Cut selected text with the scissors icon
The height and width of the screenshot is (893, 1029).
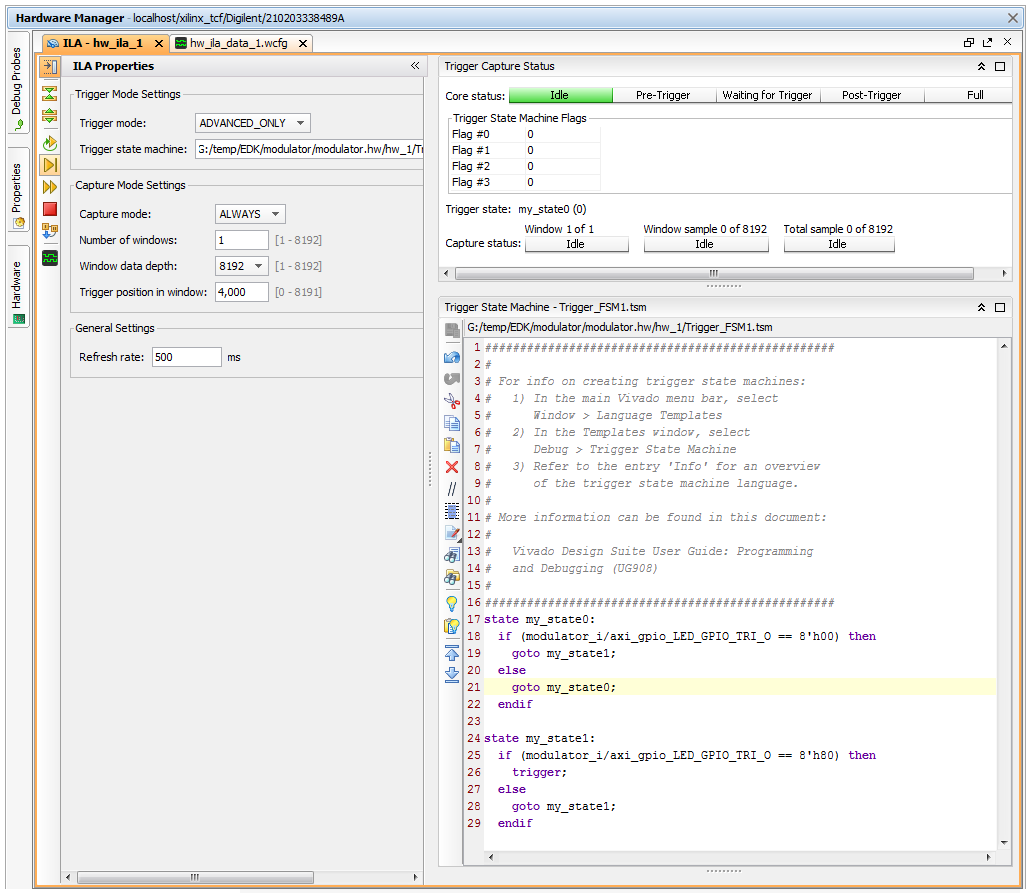coord(452,401)
